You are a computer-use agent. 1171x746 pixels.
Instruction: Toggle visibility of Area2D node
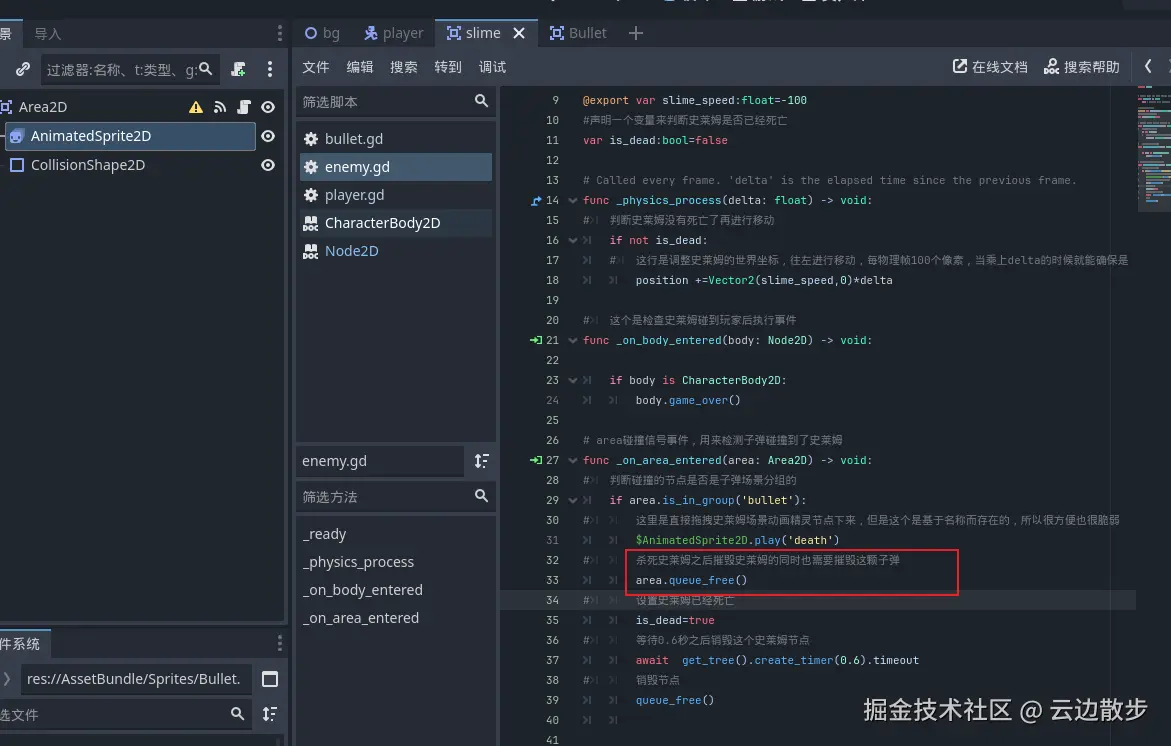[x=268, y=107]
